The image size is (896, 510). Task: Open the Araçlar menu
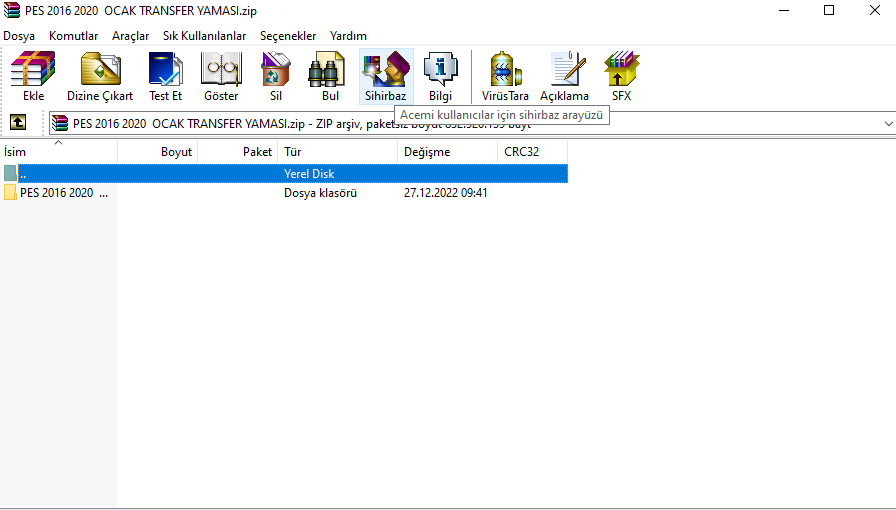pos(130,36)
